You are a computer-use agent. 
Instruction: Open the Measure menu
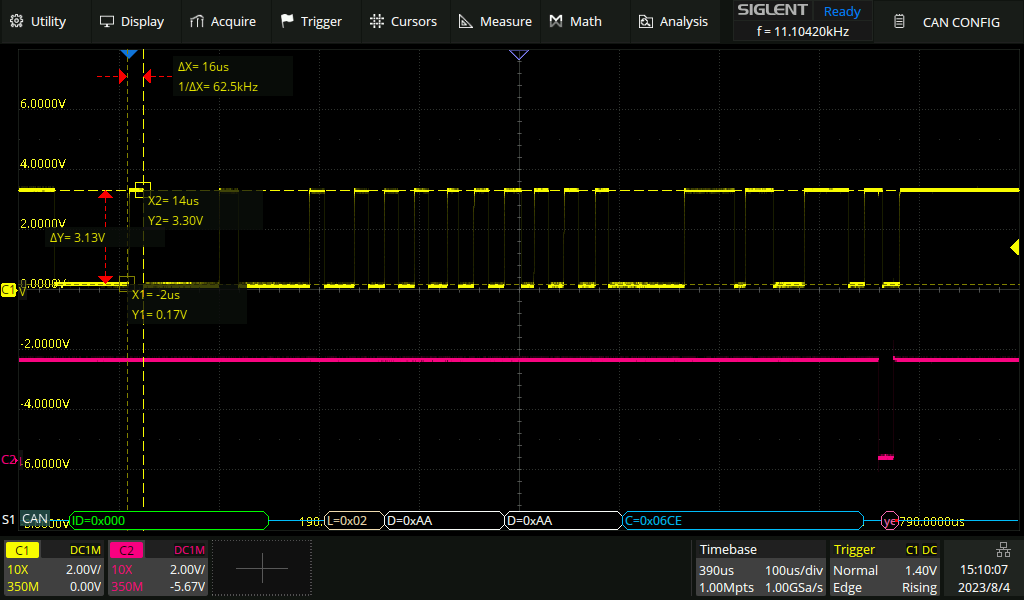[x=496, y=22]
